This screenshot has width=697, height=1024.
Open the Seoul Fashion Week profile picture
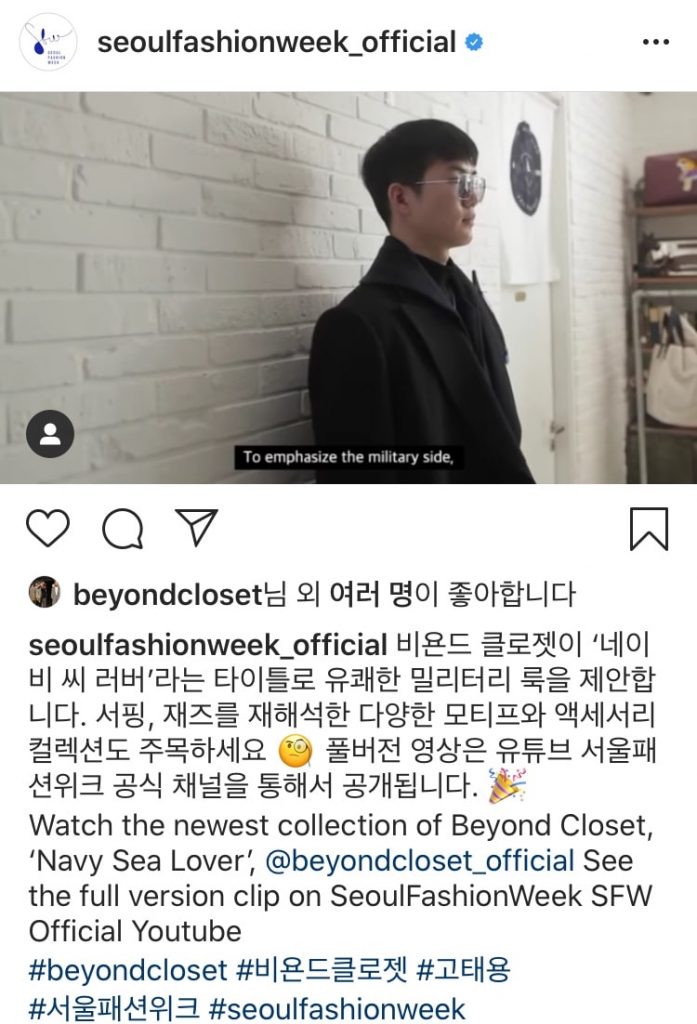pyautogui.click(x=48, y=42)
